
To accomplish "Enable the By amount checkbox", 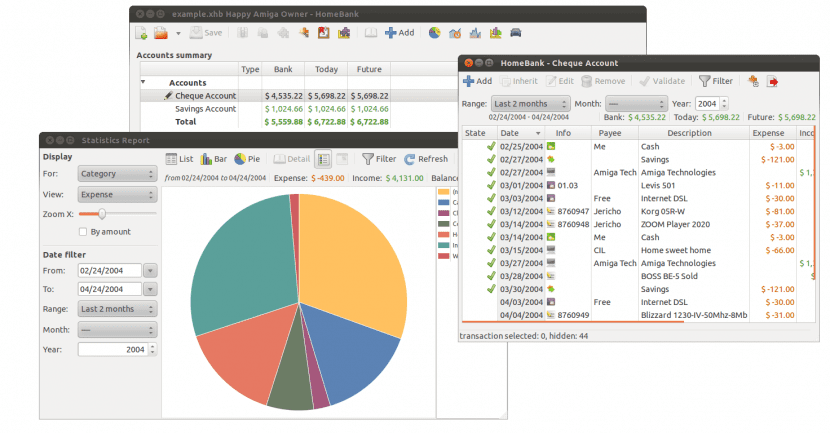I will 83,232.
